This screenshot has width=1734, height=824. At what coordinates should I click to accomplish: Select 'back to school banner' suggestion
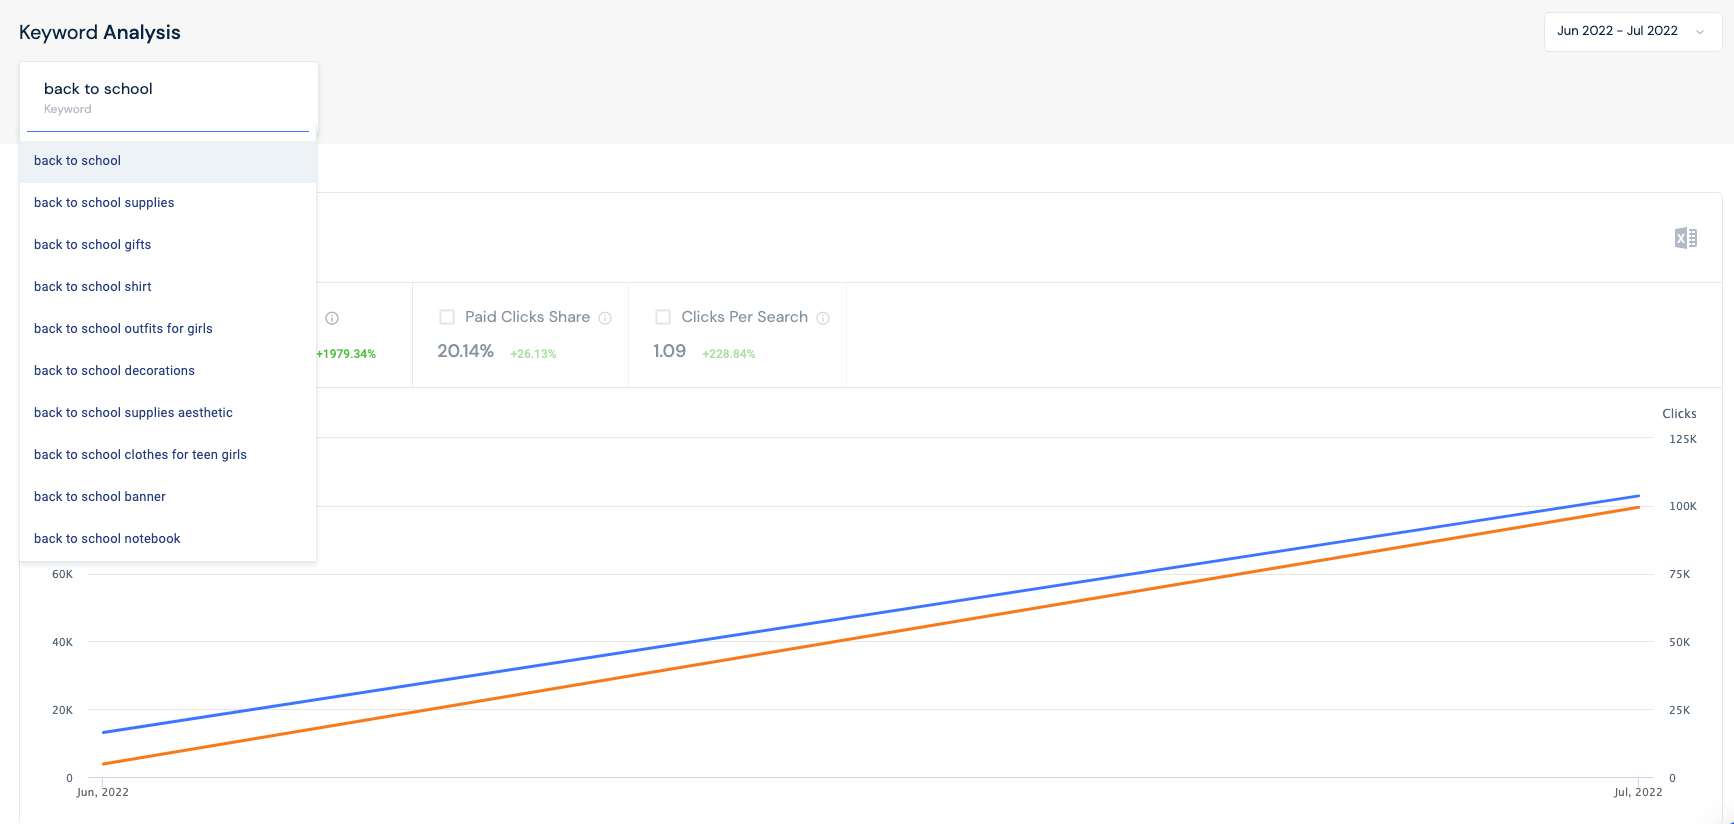click(100, 497)
